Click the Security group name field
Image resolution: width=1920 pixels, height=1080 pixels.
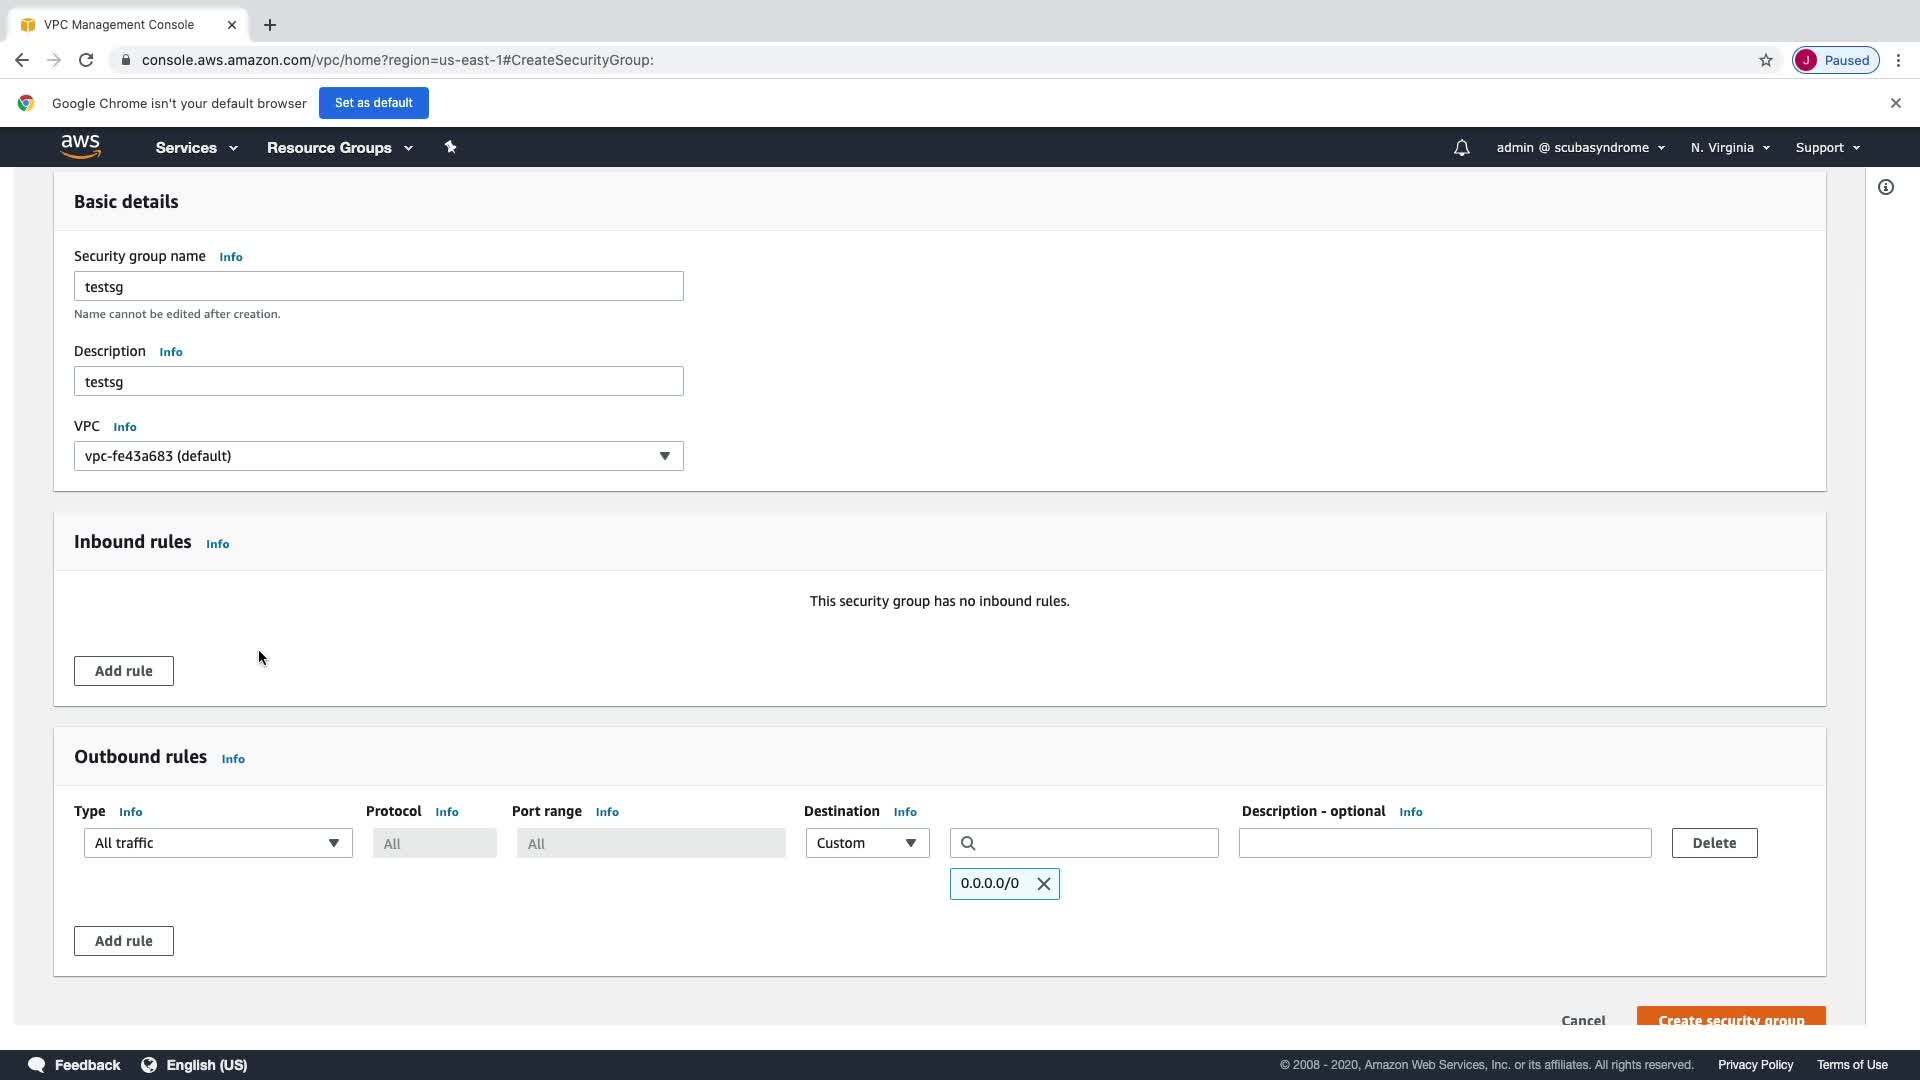(x=378, y=287)
